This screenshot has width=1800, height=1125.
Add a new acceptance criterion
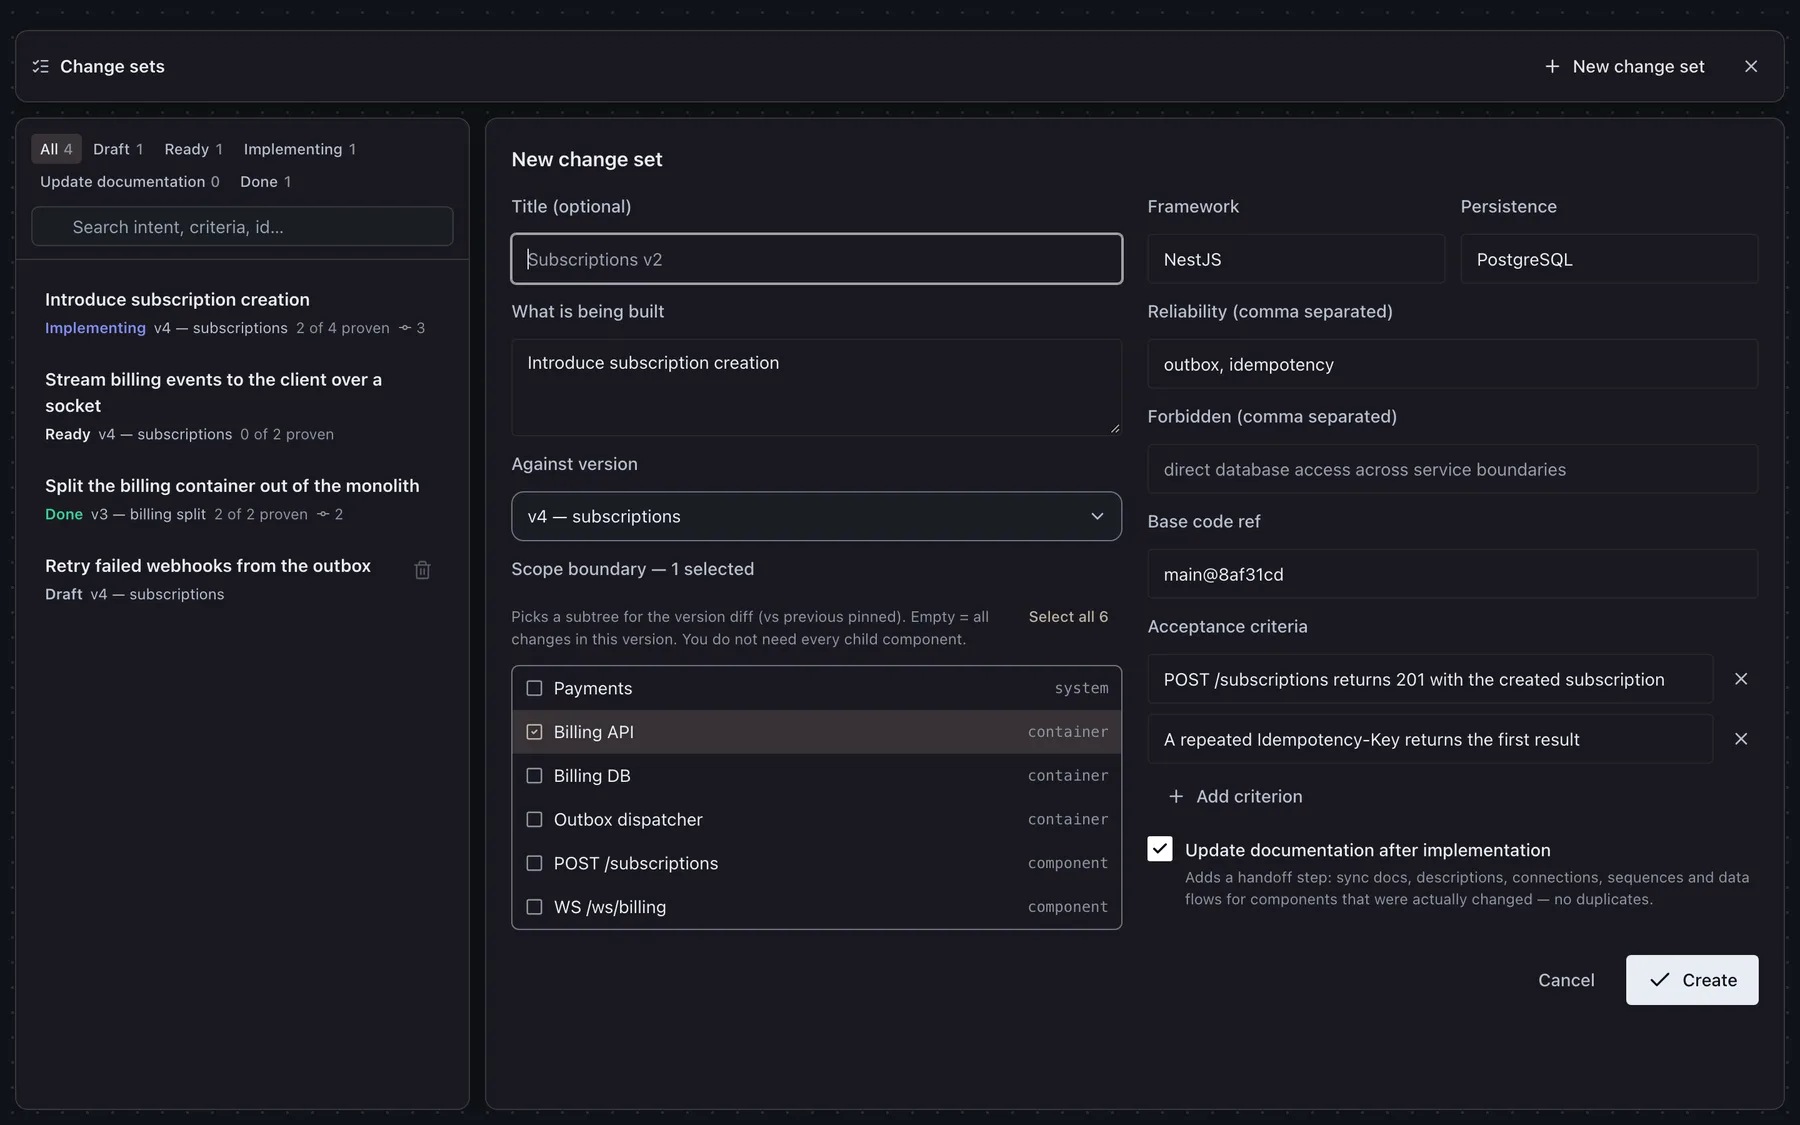[x=1236, y=796]
